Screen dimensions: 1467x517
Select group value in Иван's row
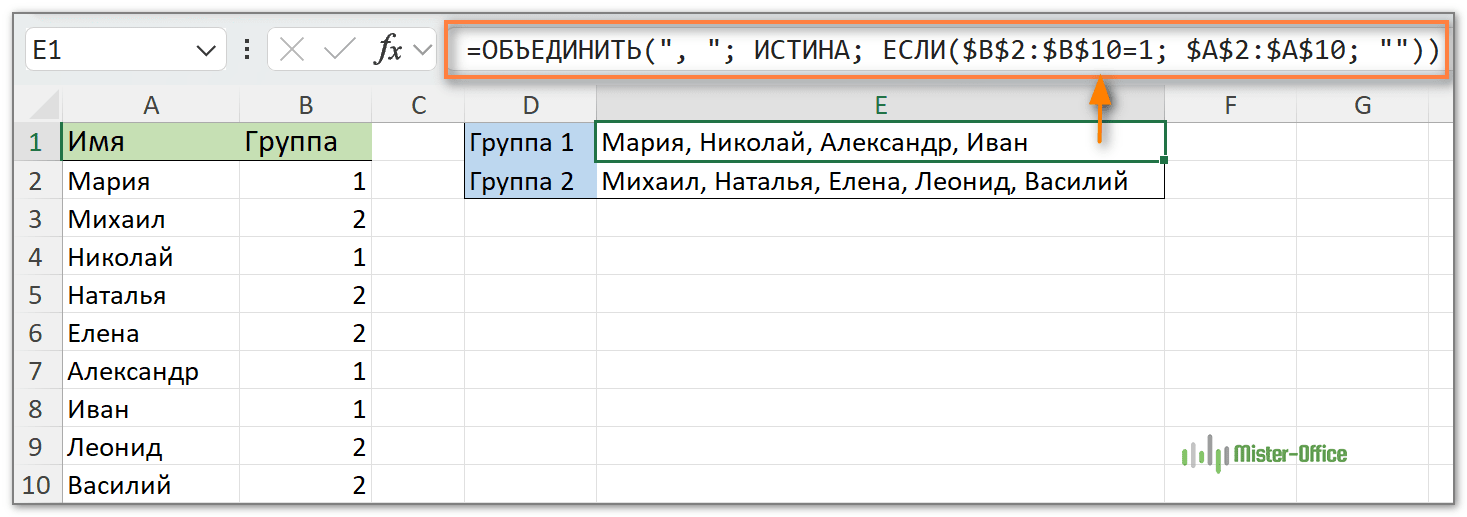306,409
